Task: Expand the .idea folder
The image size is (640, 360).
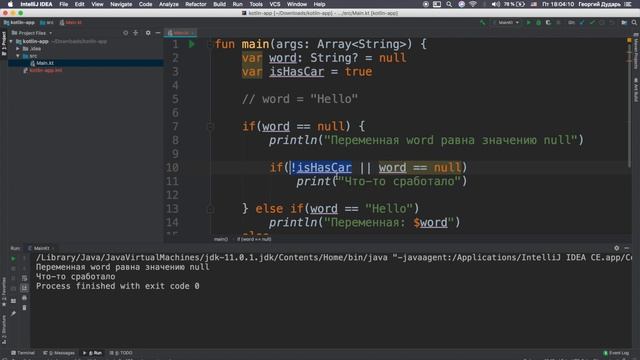Action: click(18, 49)
